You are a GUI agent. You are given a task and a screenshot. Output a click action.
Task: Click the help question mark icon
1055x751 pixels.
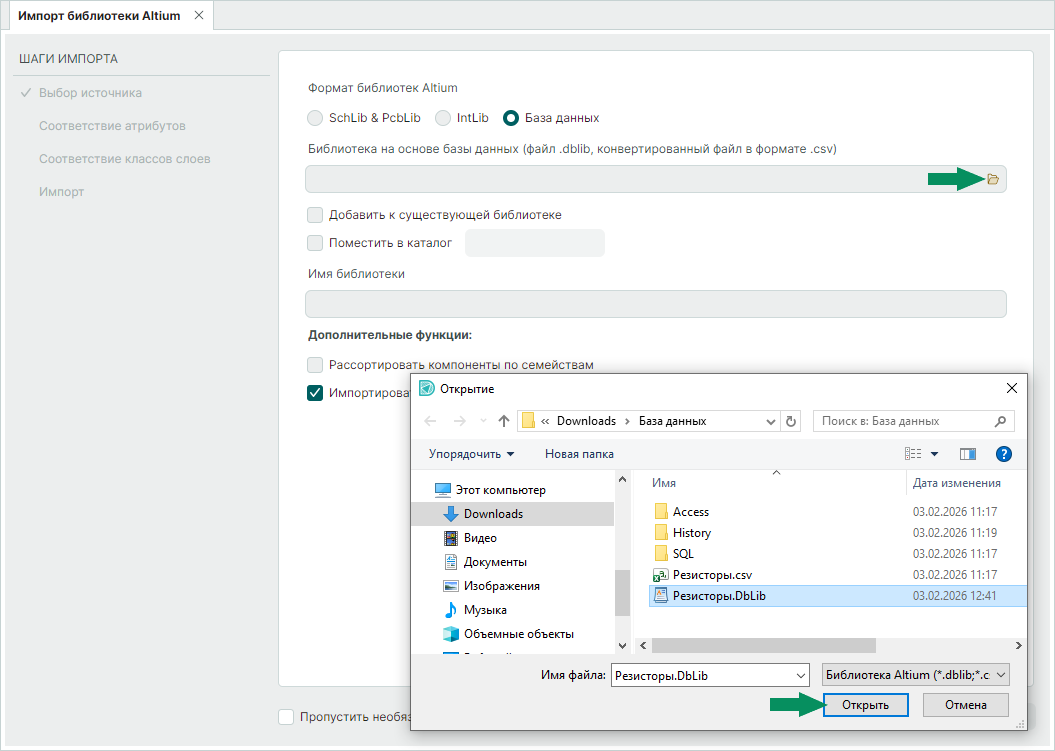[x=1004, y=454]
